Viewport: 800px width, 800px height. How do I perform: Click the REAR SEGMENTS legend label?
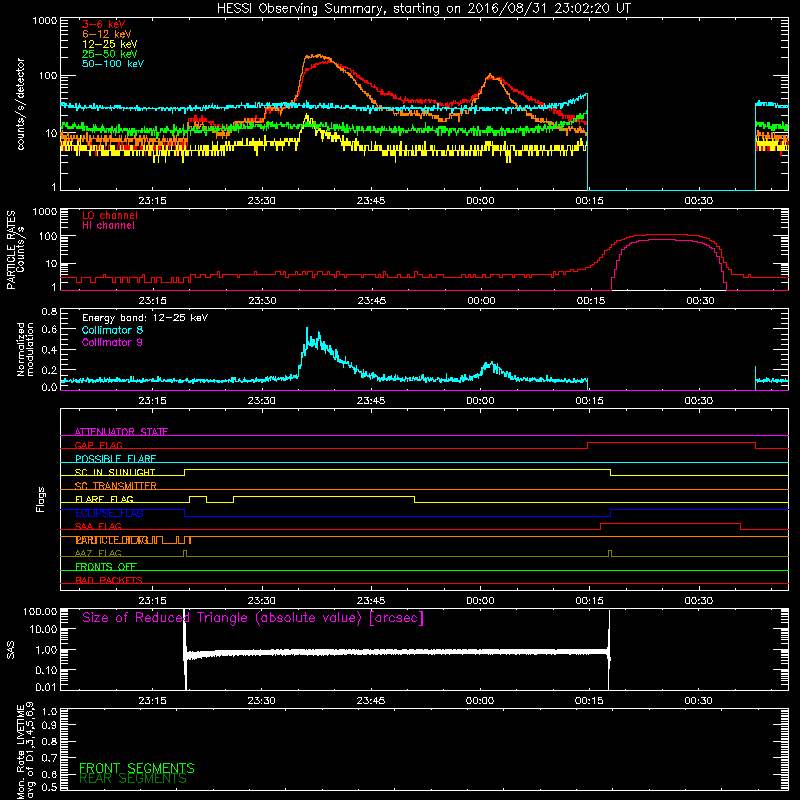tap(133, 779)
